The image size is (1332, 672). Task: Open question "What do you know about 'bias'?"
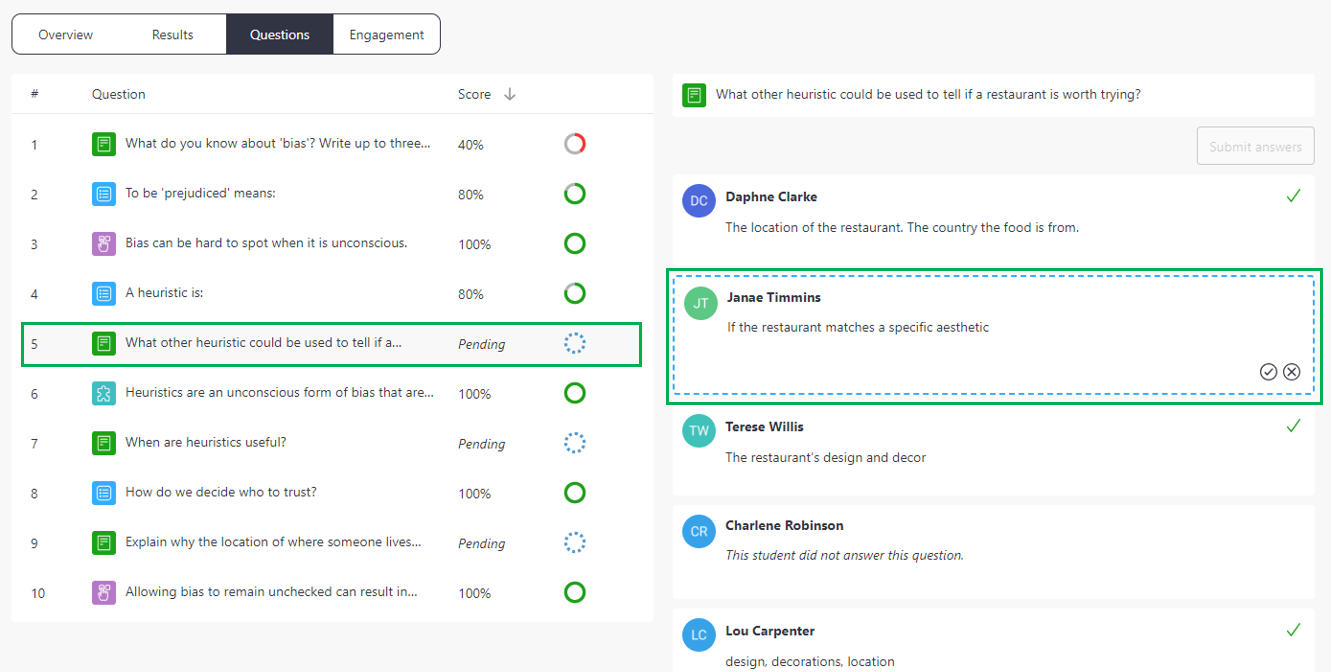(278, 143)
